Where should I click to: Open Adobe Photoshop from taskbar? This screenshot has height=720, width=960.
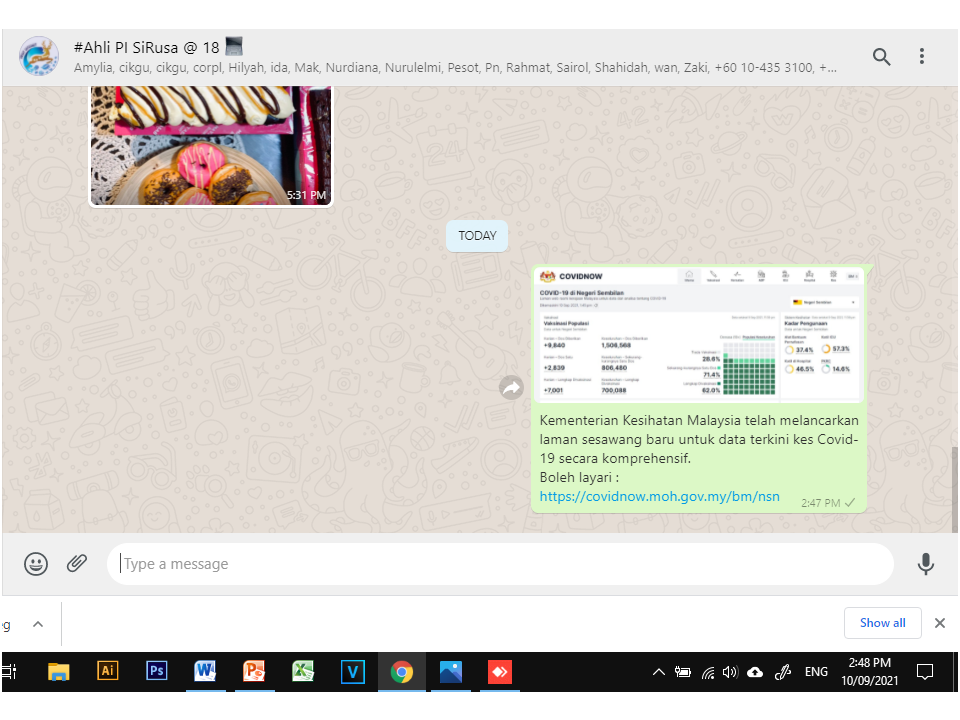tap(156, 671)
